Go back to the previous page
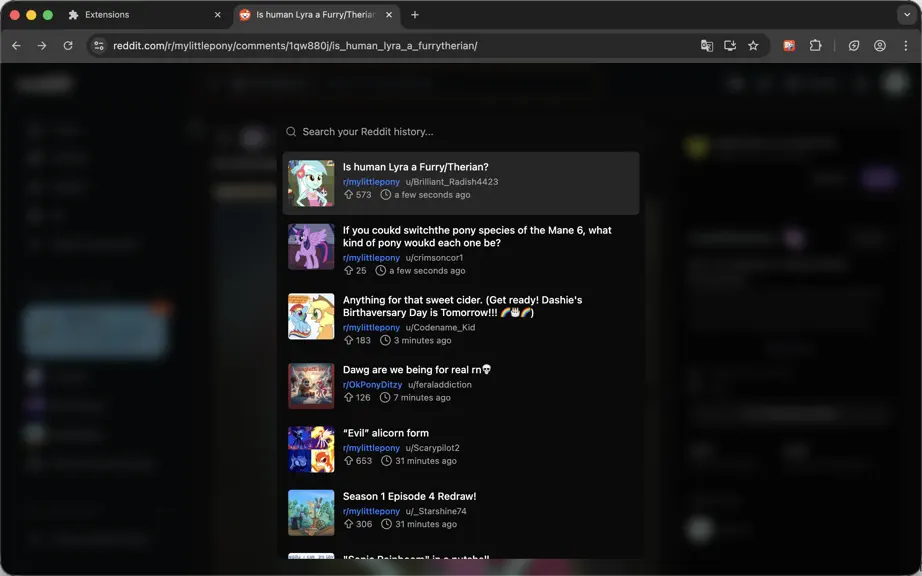 pos(16,45)
